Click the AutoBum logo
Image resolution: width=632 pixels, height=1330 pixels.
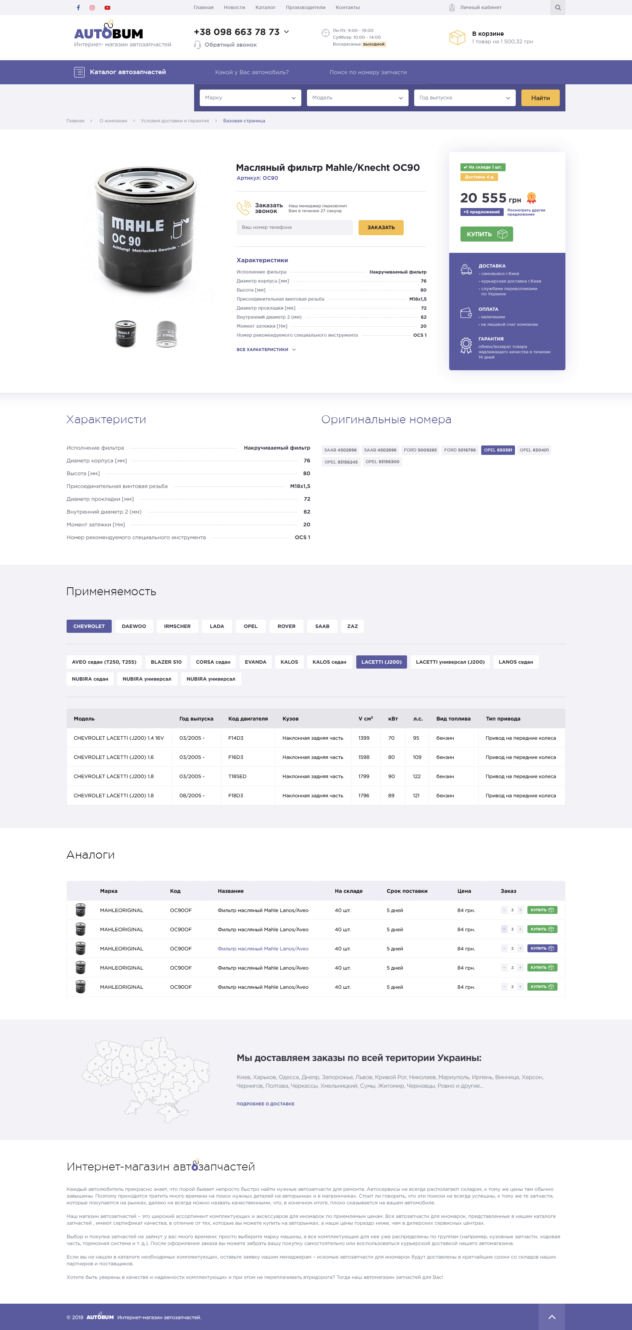(108, 32)
